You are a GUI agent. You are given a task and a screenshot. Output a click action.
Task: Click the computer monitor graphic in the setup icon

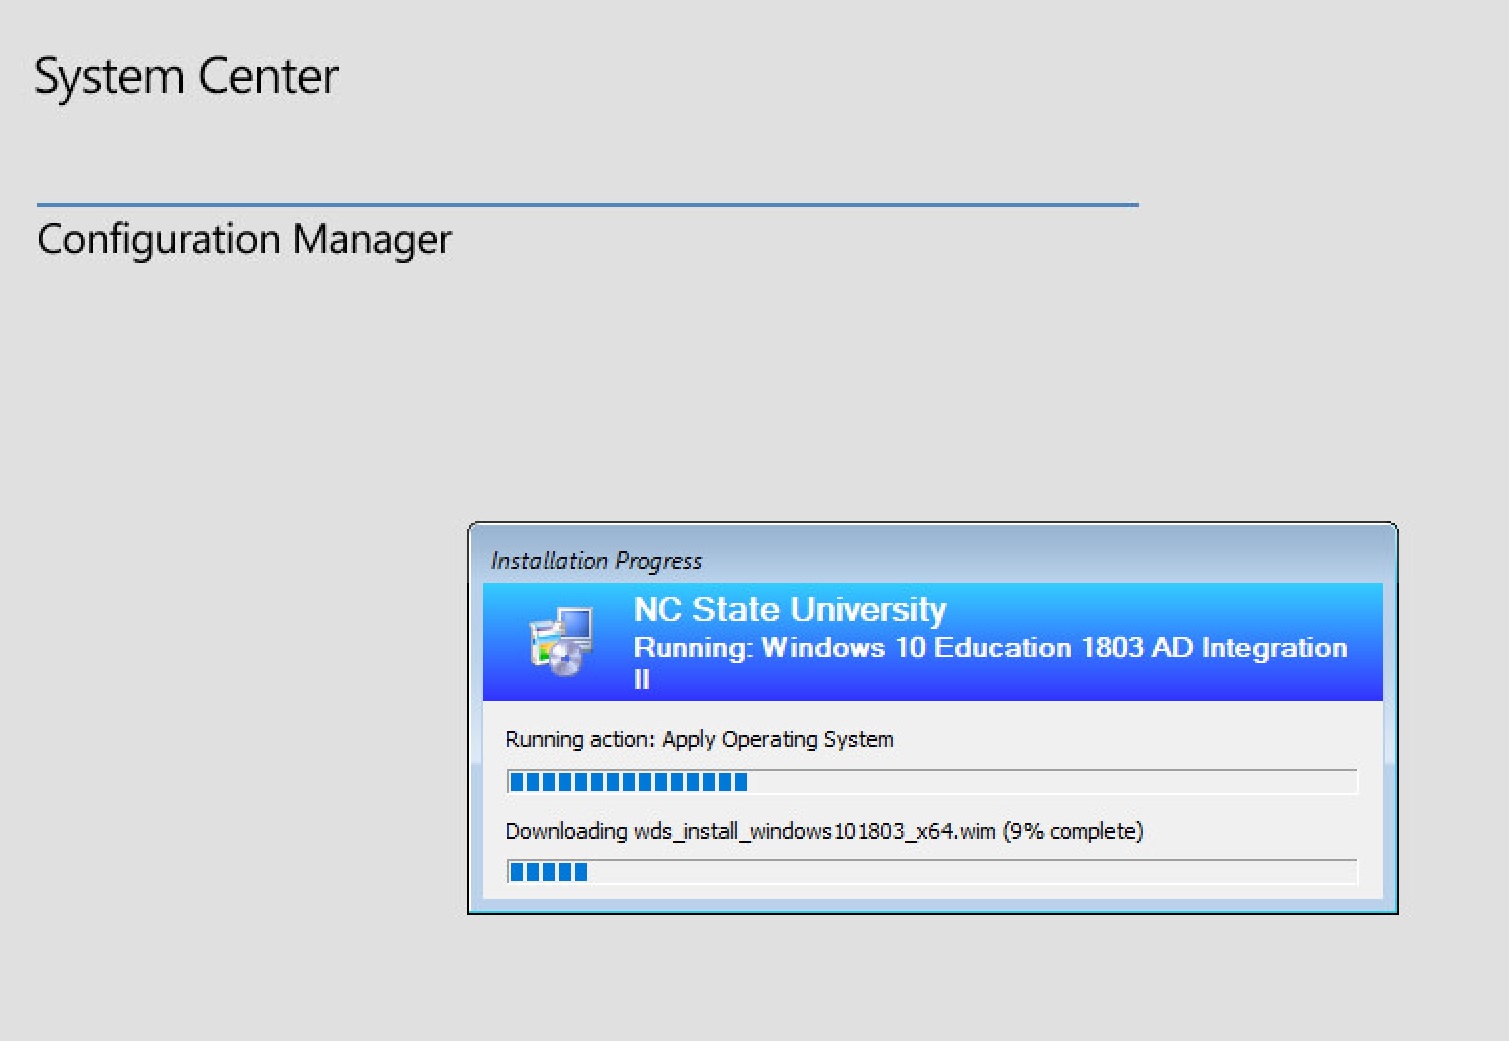pos(578,626)
